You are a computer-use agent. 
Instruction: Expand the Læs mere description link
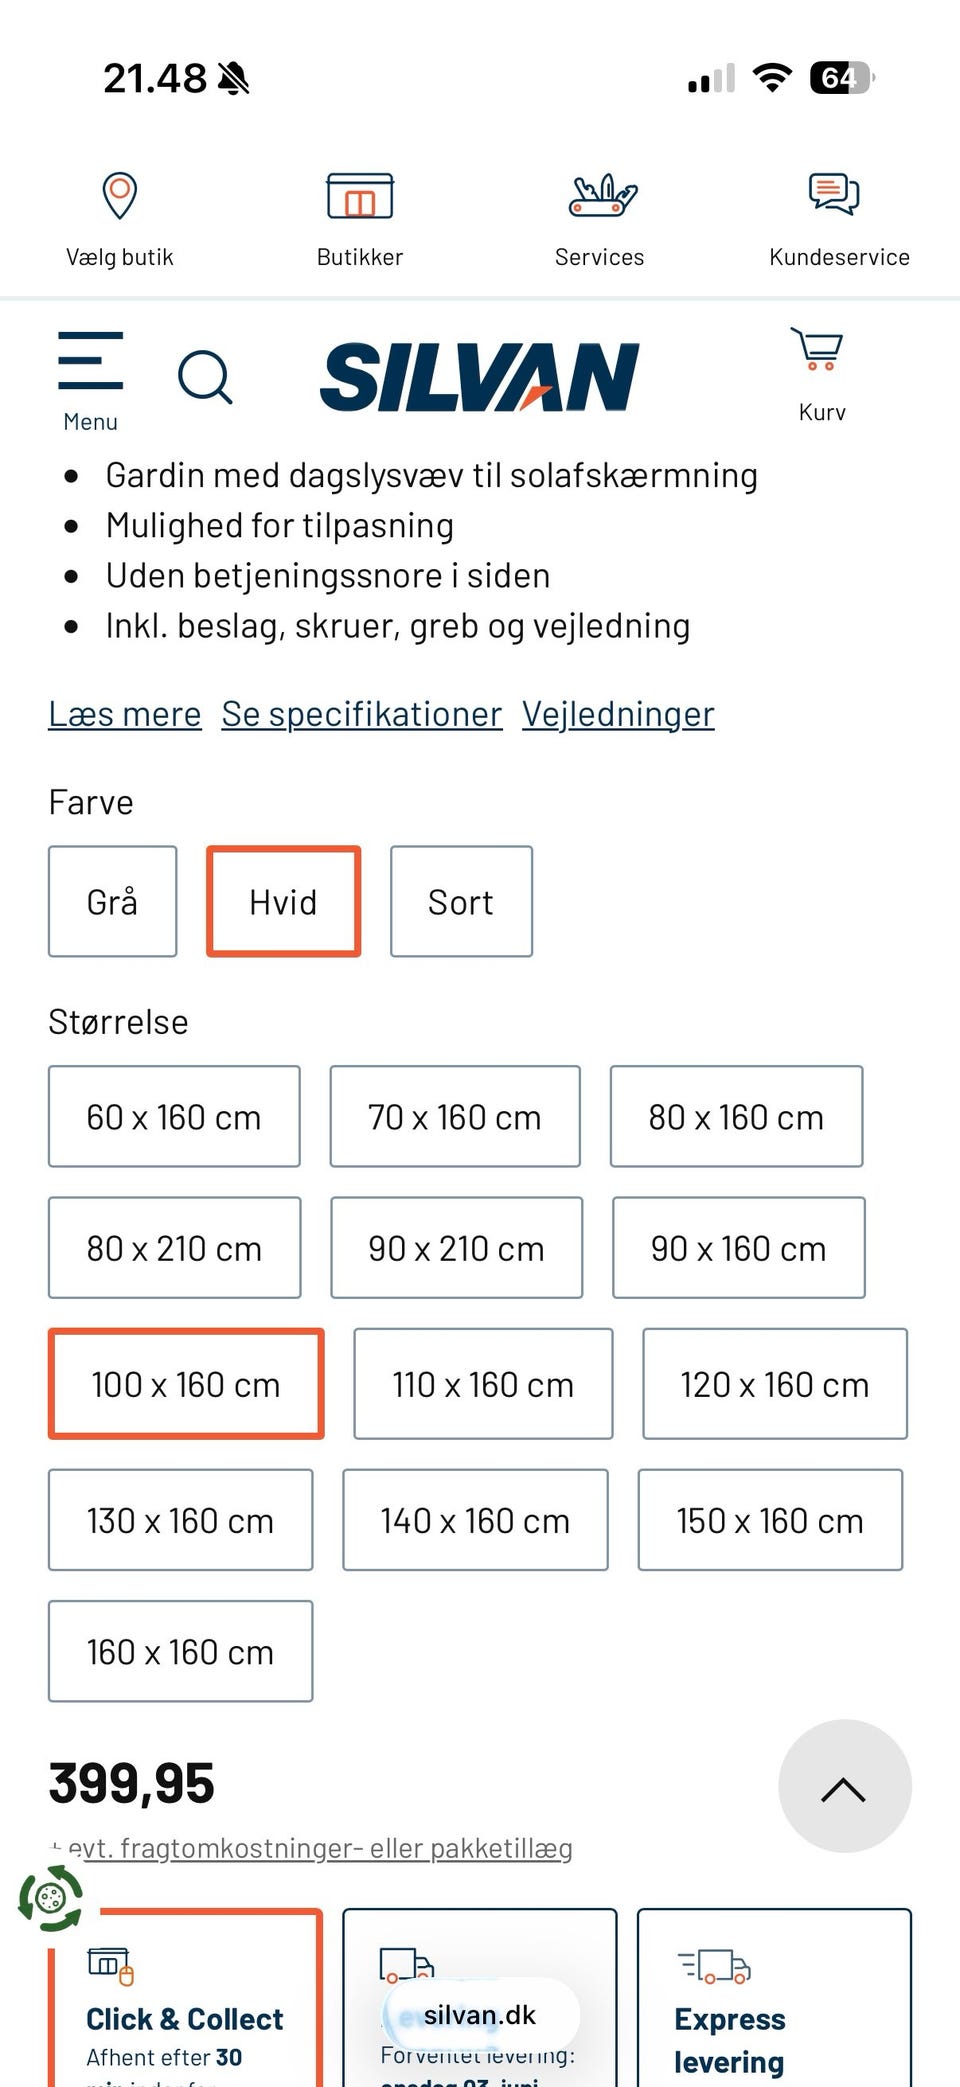pos(125,714)
